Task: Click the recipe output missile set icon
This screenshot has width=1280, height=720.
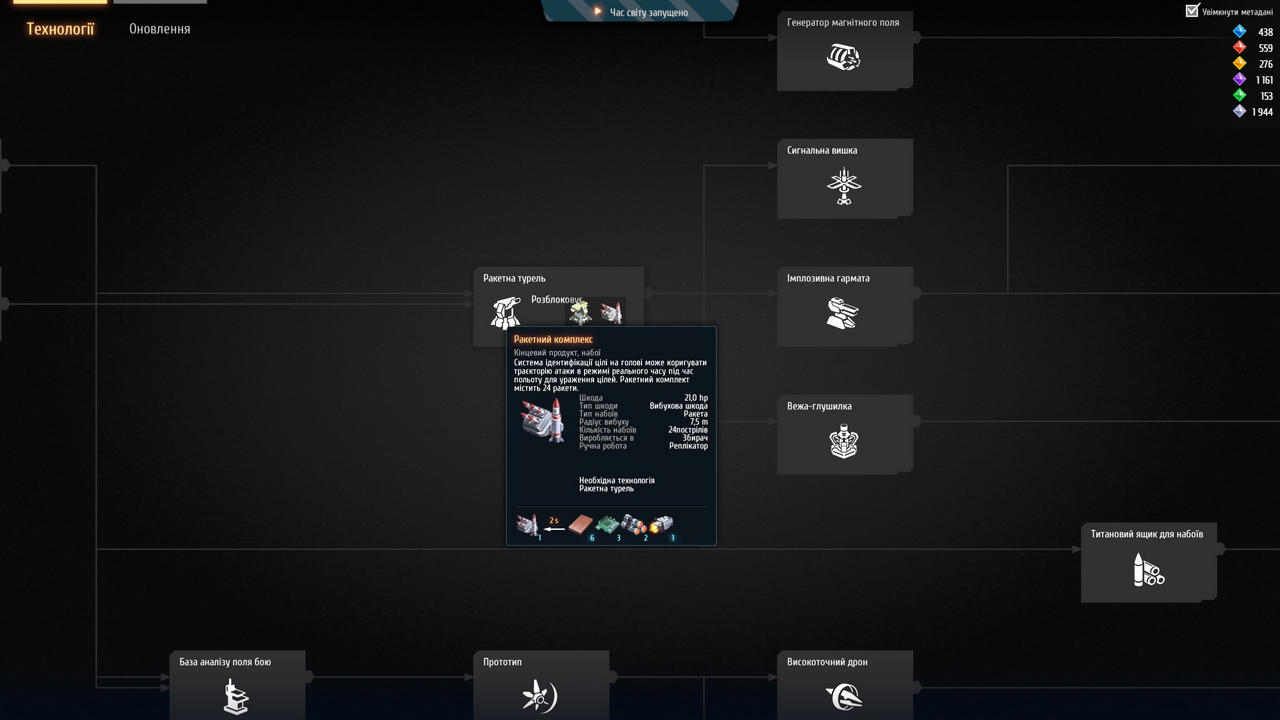Action: (x=528, y=525)
